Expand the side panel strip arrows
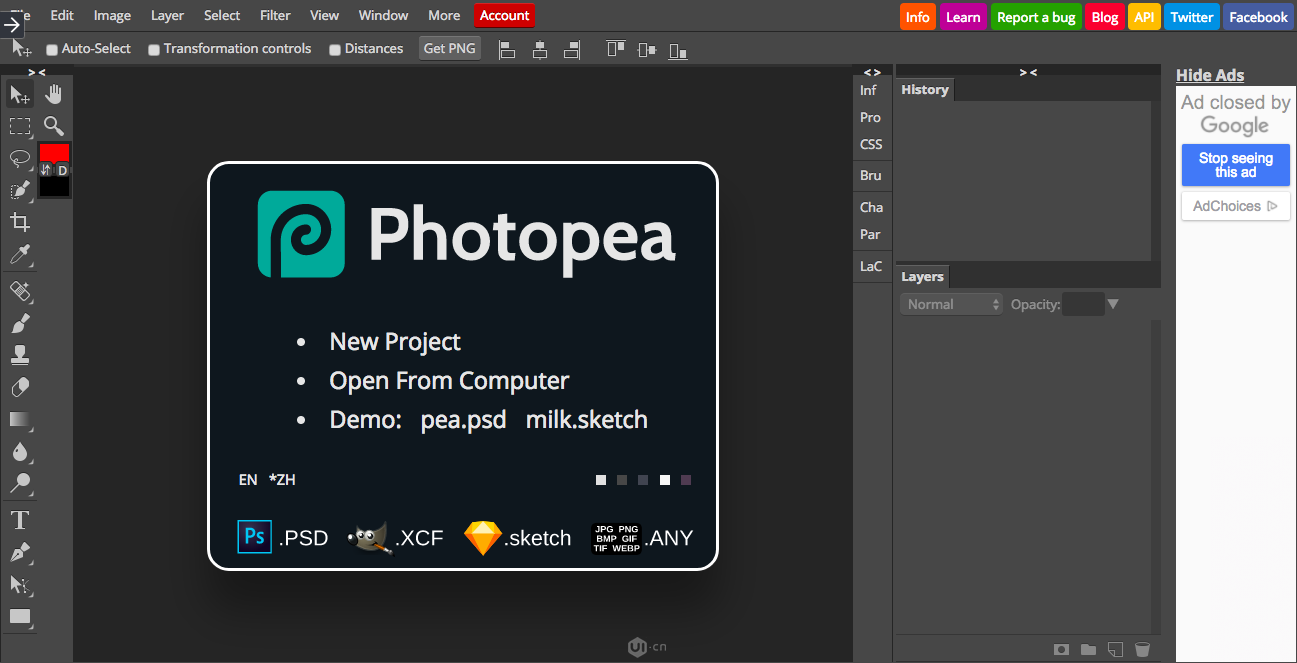Screen dimensions: 1297x663 [x=872, y=72]
